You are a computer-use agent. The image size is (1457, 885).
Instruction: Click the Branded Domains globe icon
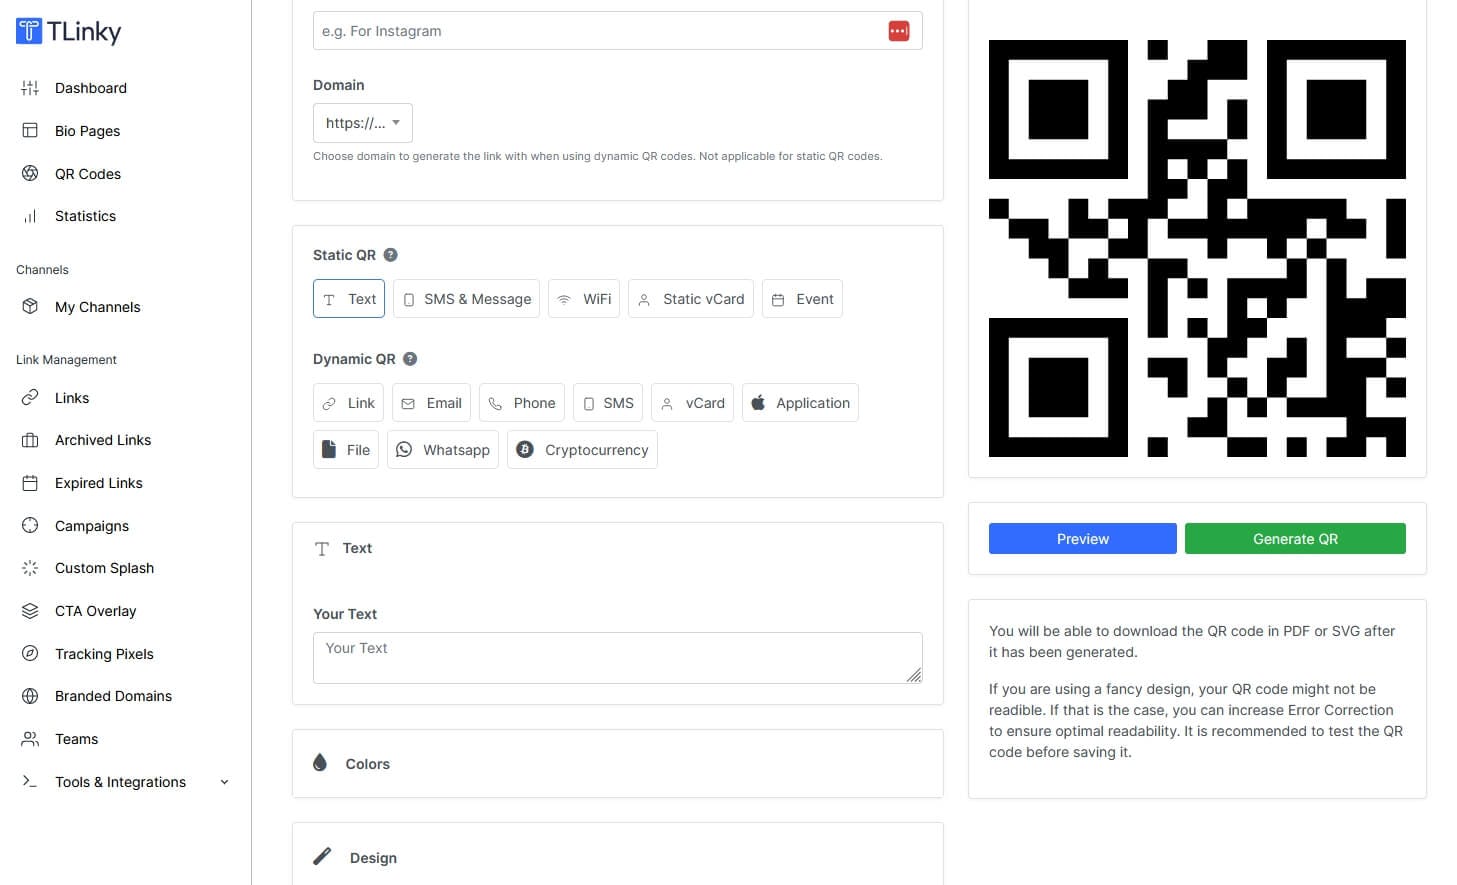pos(30,696)
